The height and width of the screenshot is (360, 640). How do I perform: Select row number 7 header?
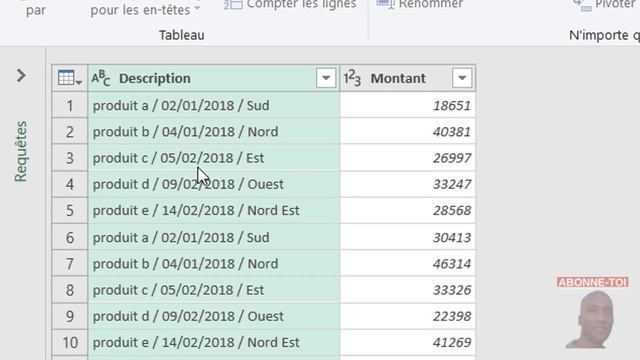(70, 264)
